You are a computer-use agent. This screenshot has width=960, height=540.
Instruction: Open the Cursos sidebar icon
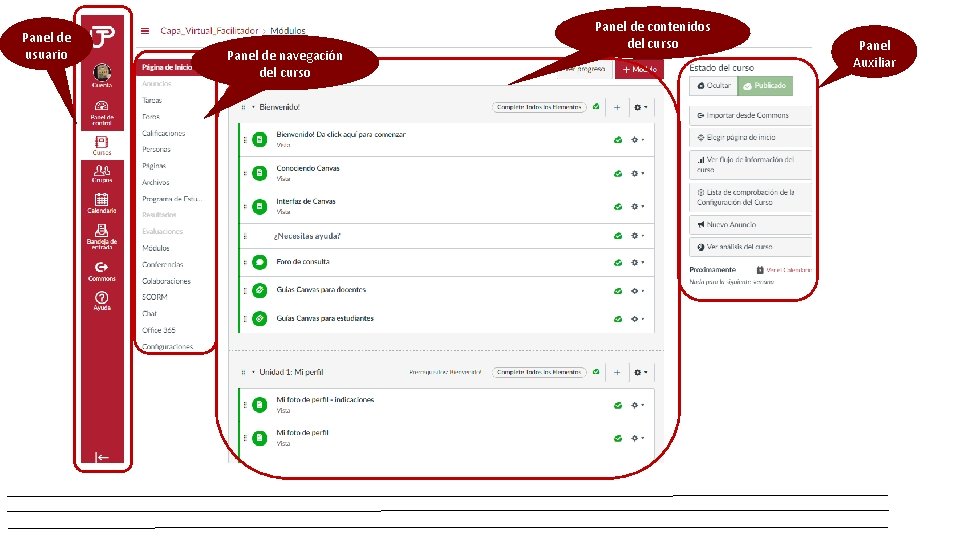coord(102,142)
